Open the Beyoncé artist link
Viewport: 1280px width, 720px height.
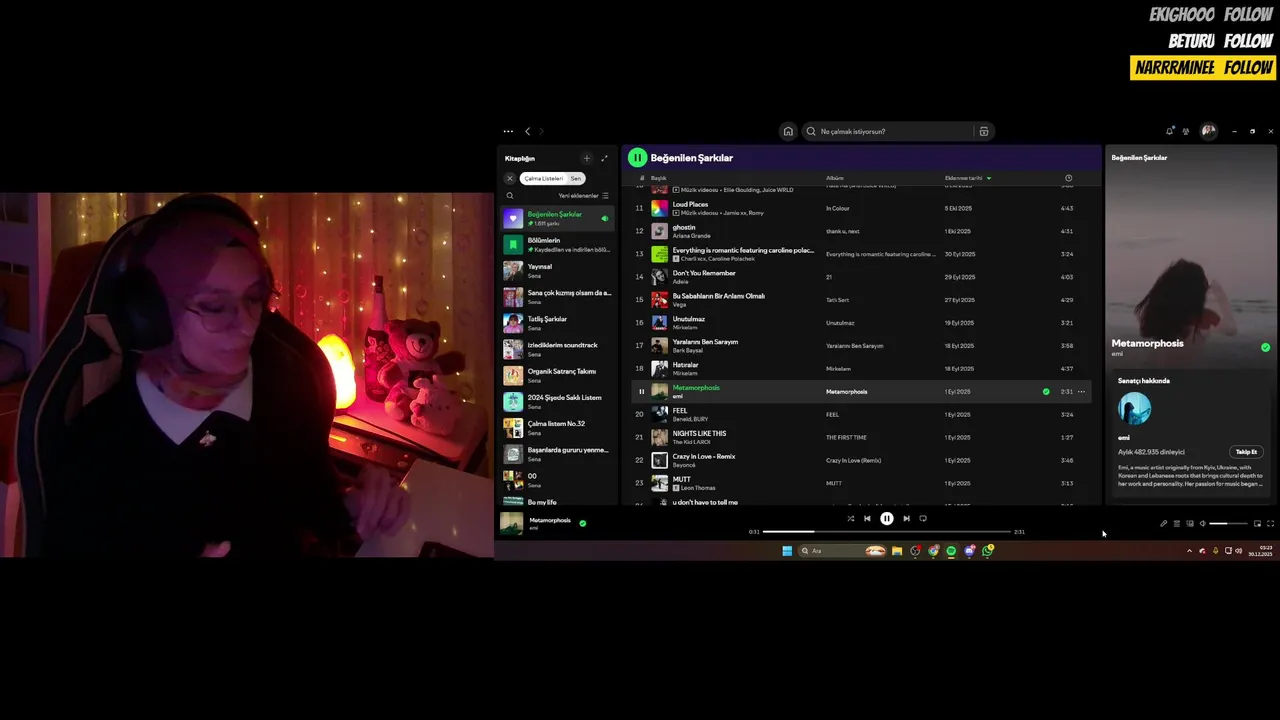pyautogui.click(x=684, y=466)
